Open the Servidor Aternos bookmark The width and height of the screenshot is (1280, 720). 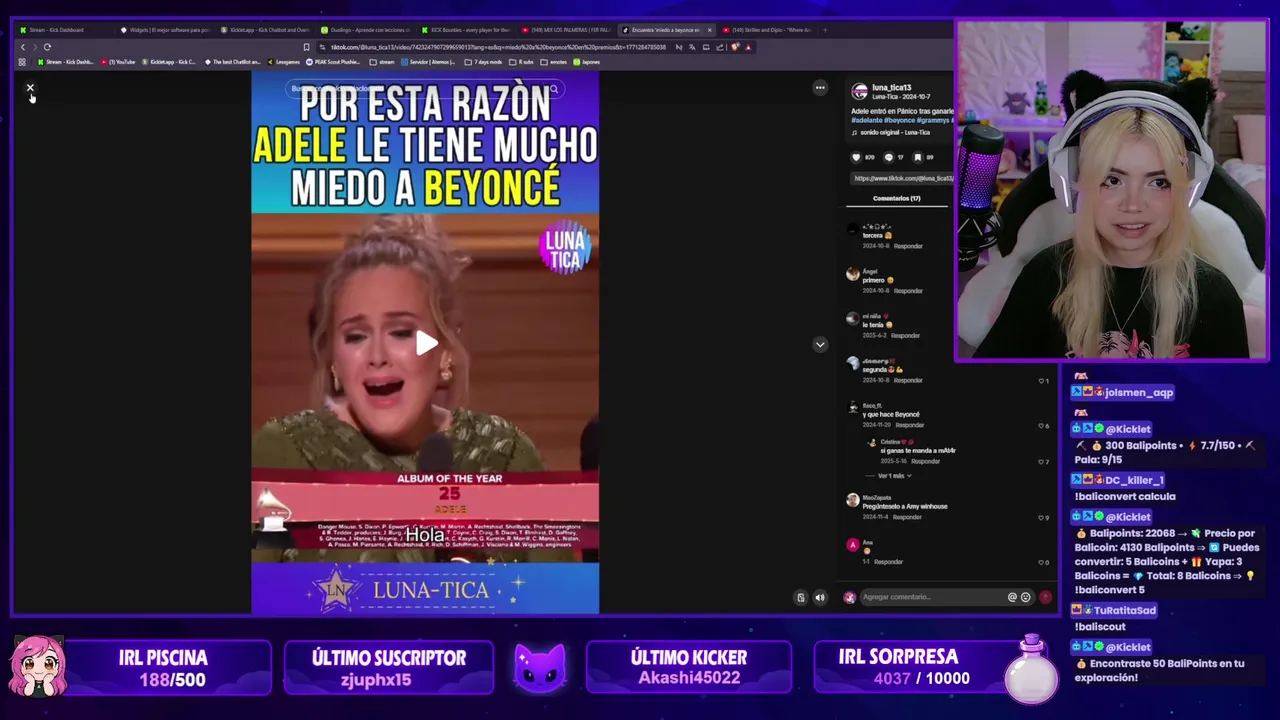click(x=428, y=62)
